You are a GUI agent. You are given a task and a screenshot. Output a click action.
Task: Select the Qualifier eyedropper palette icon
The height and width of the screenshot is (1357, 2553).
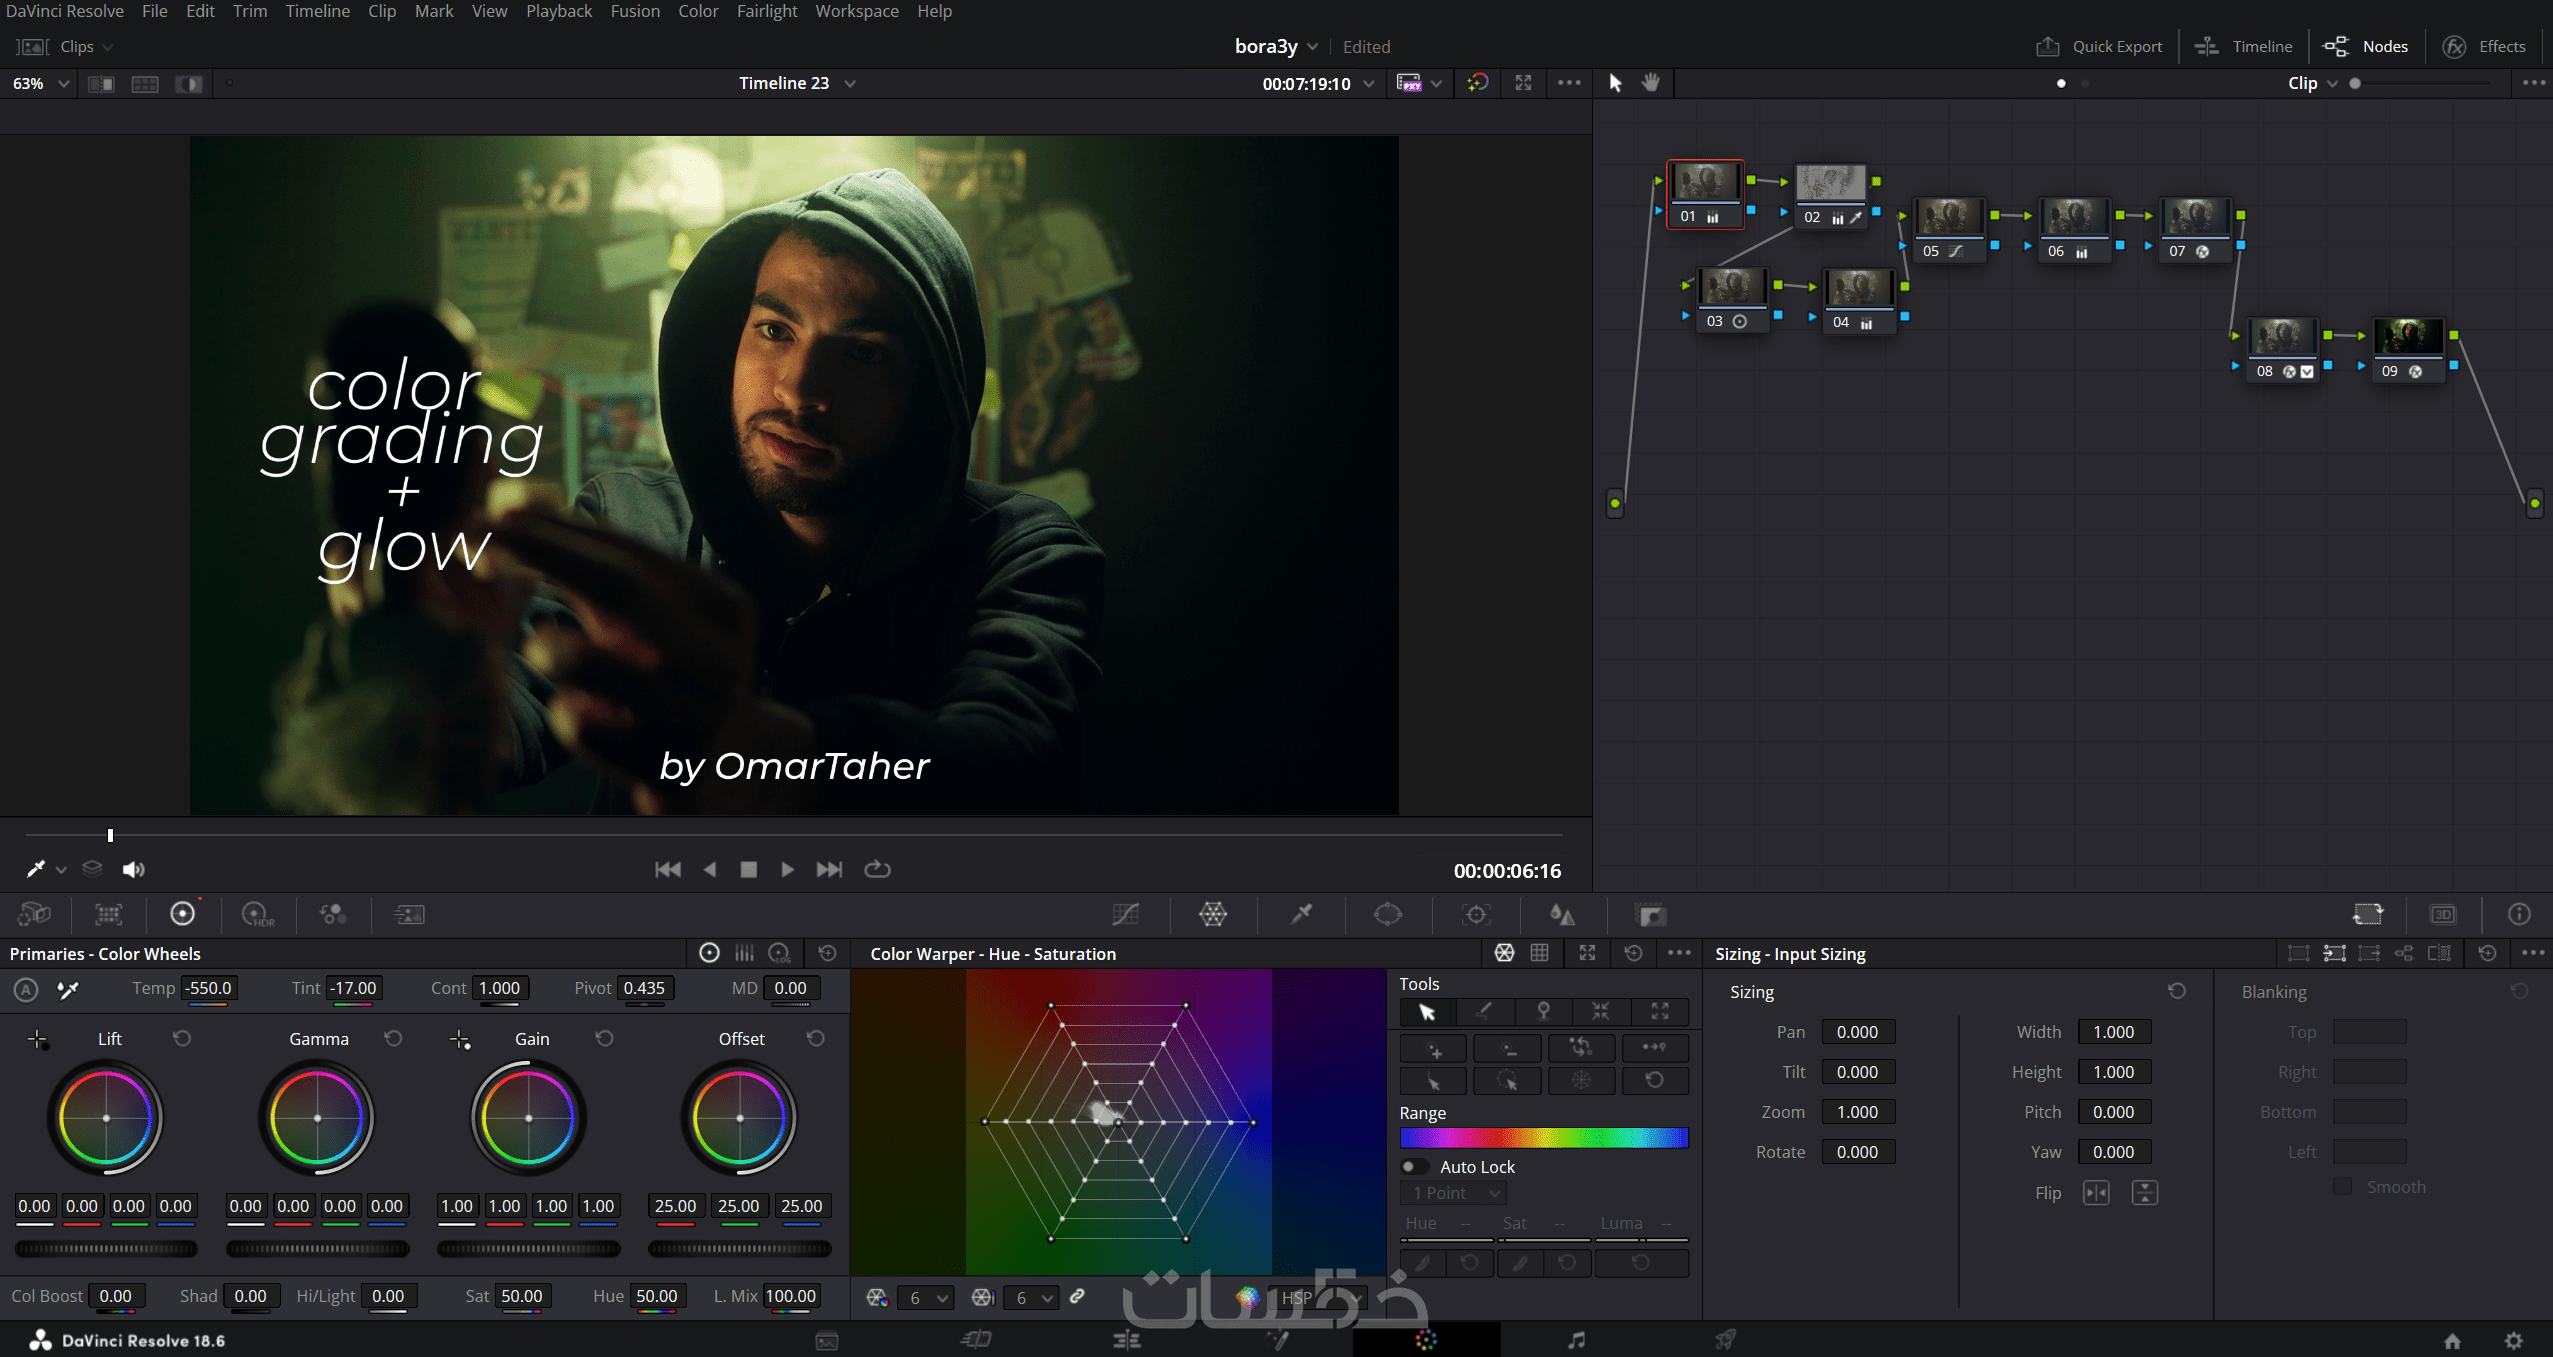1301,914
